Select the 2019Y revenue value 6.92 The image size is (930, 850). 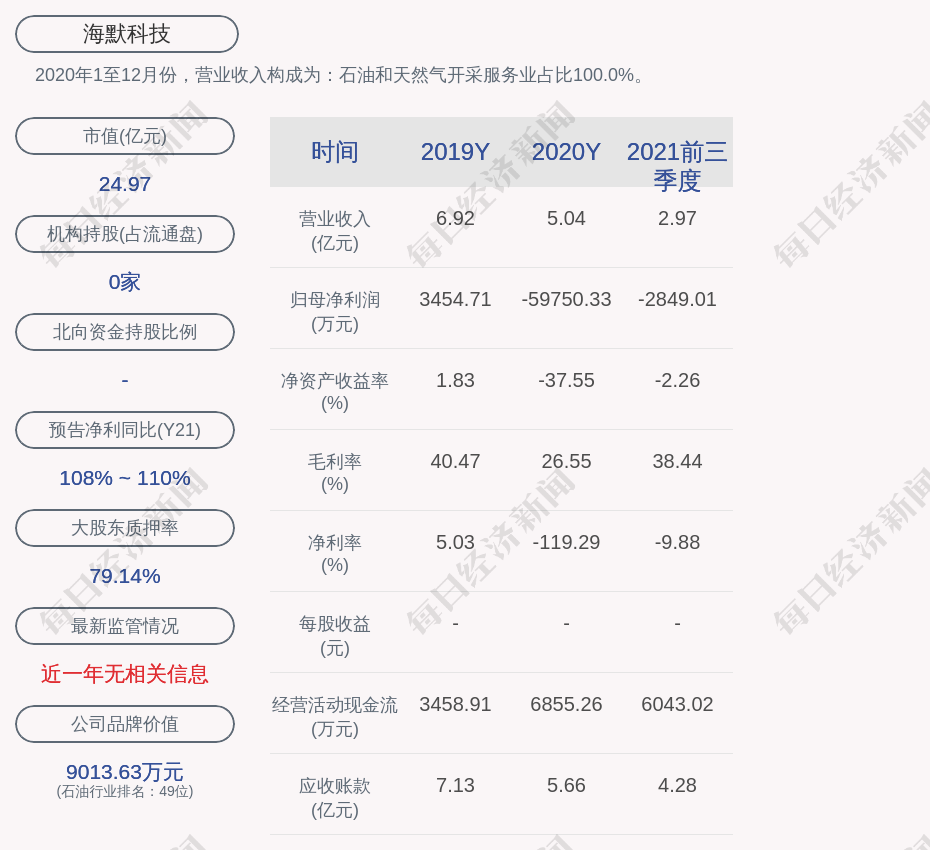[455, 218]
